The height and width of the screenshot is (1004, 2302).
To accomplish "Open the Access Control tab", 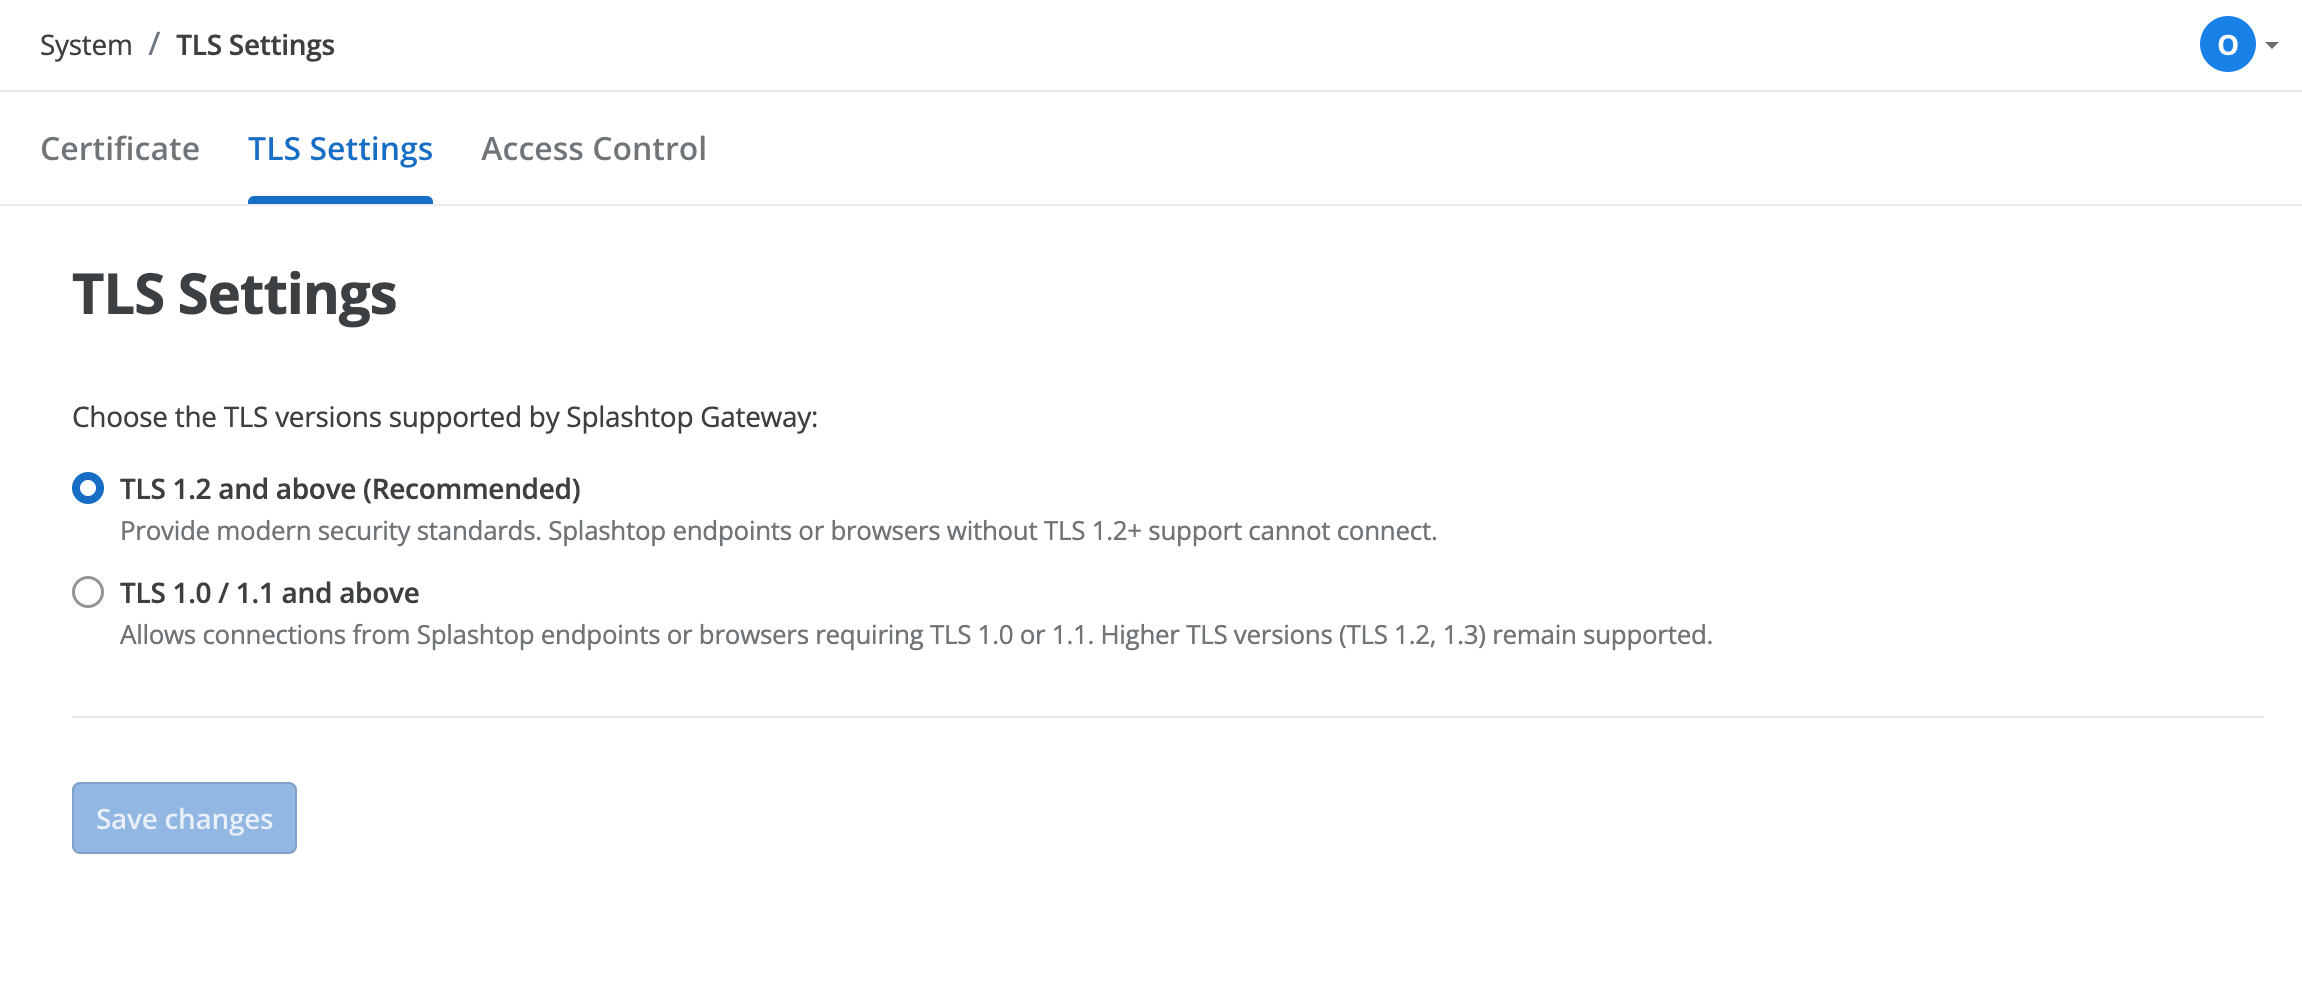I will (x=594, y=148).
